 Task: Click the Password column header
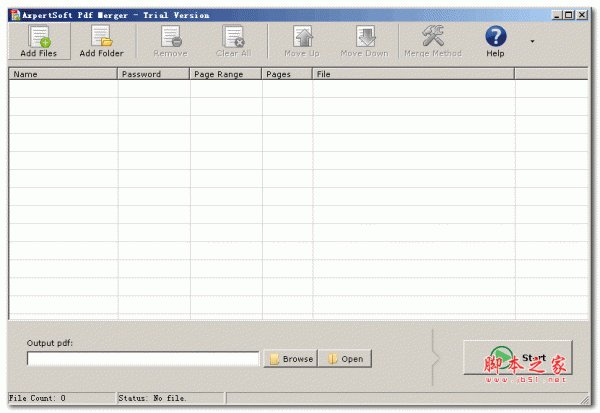[x=153, y=74]
